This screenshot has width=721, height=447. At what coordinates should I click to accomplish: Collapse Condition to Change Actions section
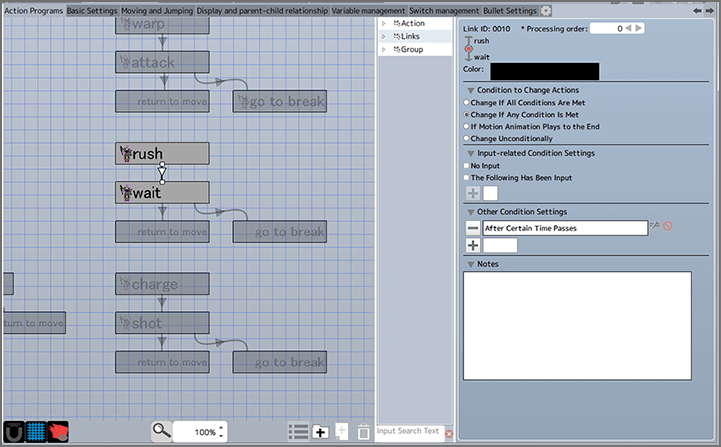(471, 91)
